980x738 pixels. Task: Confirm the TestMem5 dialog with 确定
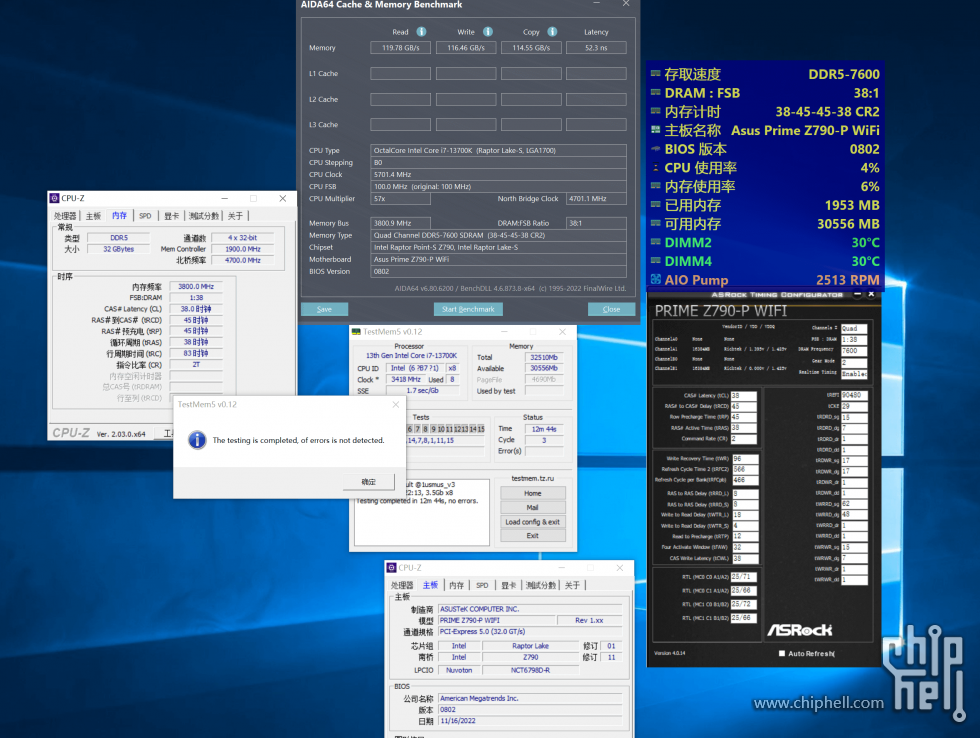[369, 482]
